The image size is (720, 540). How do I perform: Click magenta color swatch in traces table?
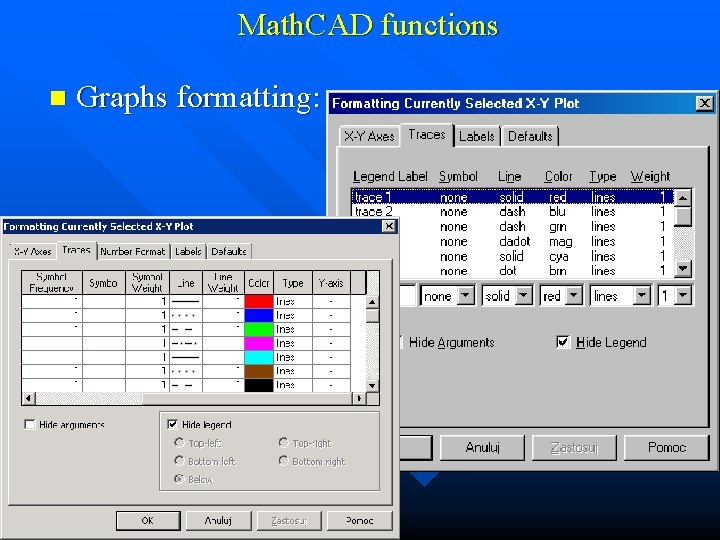[259, 343]
